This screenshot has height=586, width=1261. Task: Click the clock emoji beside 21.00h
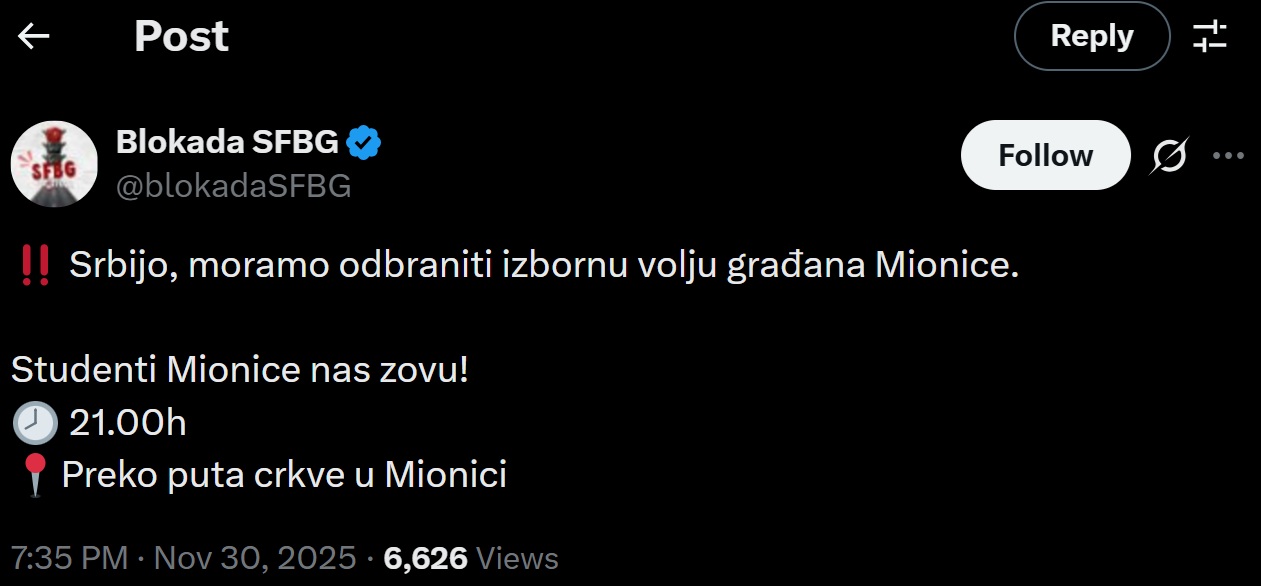coord(35,424)
